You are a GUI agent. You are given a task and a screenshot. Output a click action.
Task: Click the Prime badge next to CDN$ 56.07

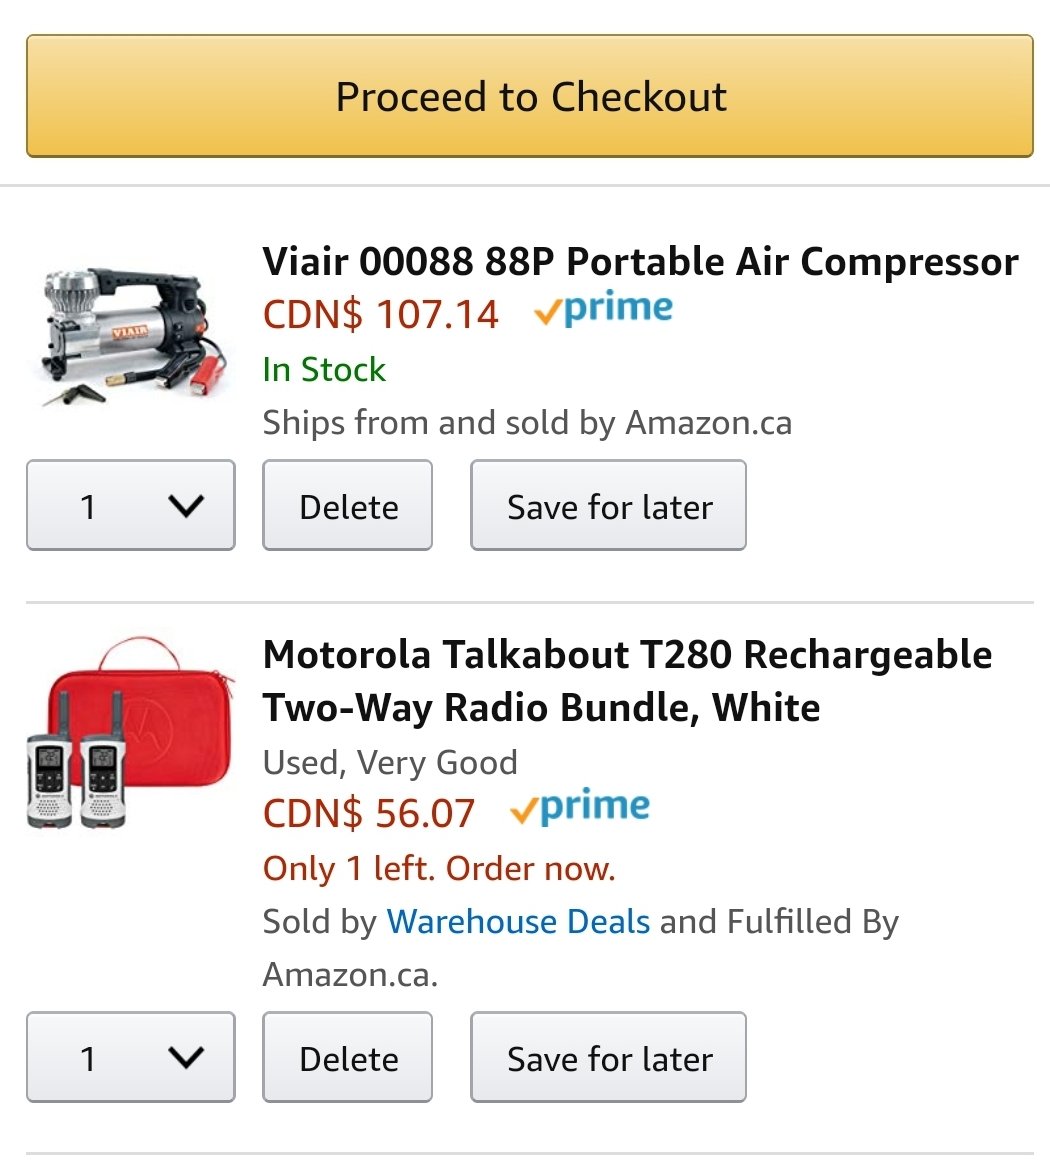tap(580, 807)
